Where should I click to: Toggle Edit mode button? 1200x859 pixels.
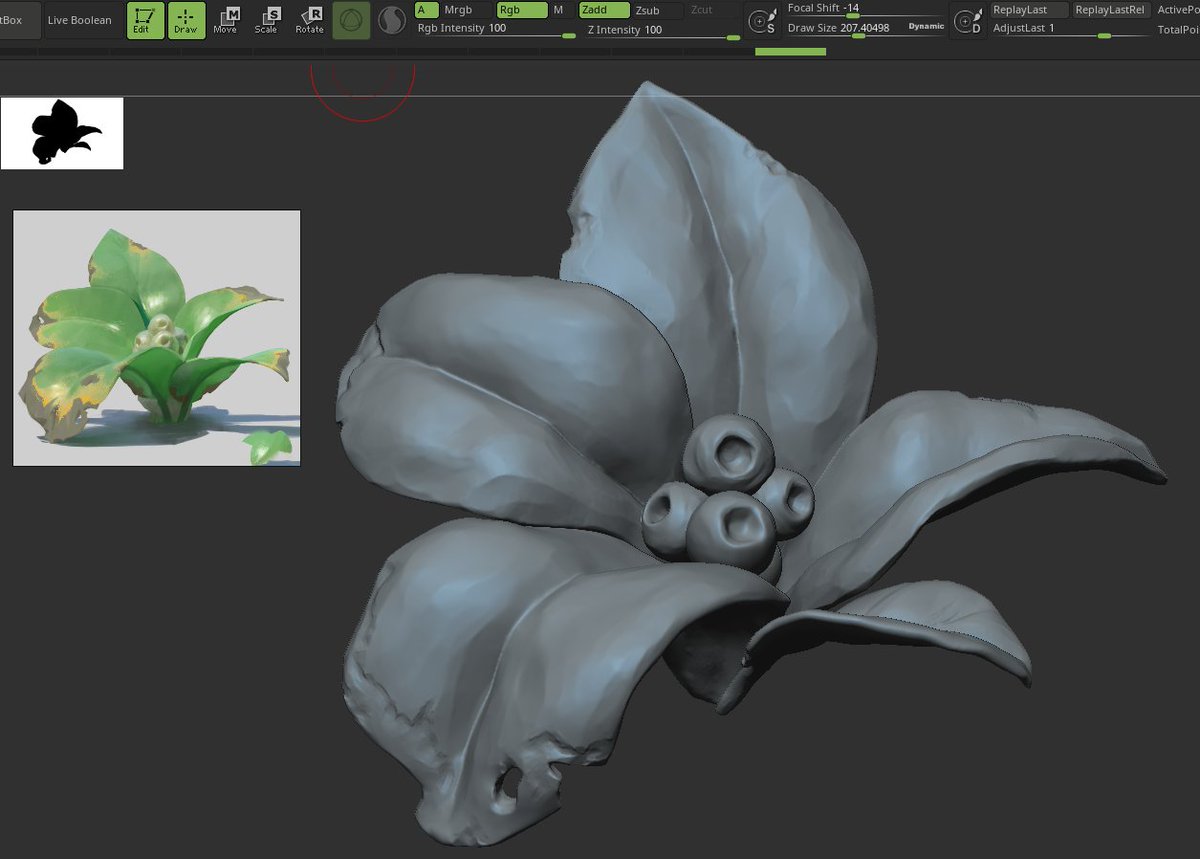point(146,20)
